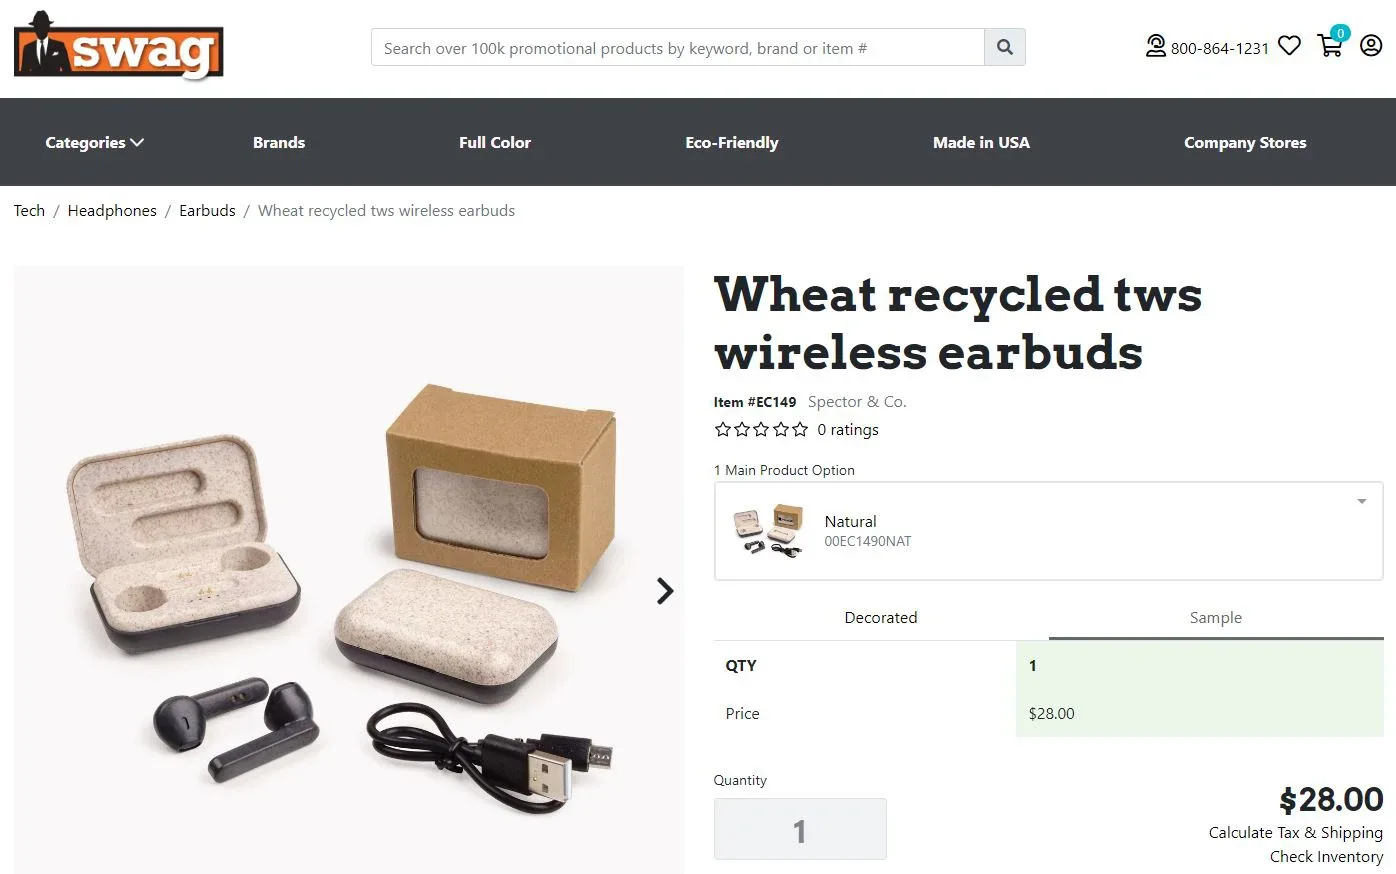This screenshot has width=1396, height=874.
Task: Rate the product by clicking the first star
Action: coord(723,429)
